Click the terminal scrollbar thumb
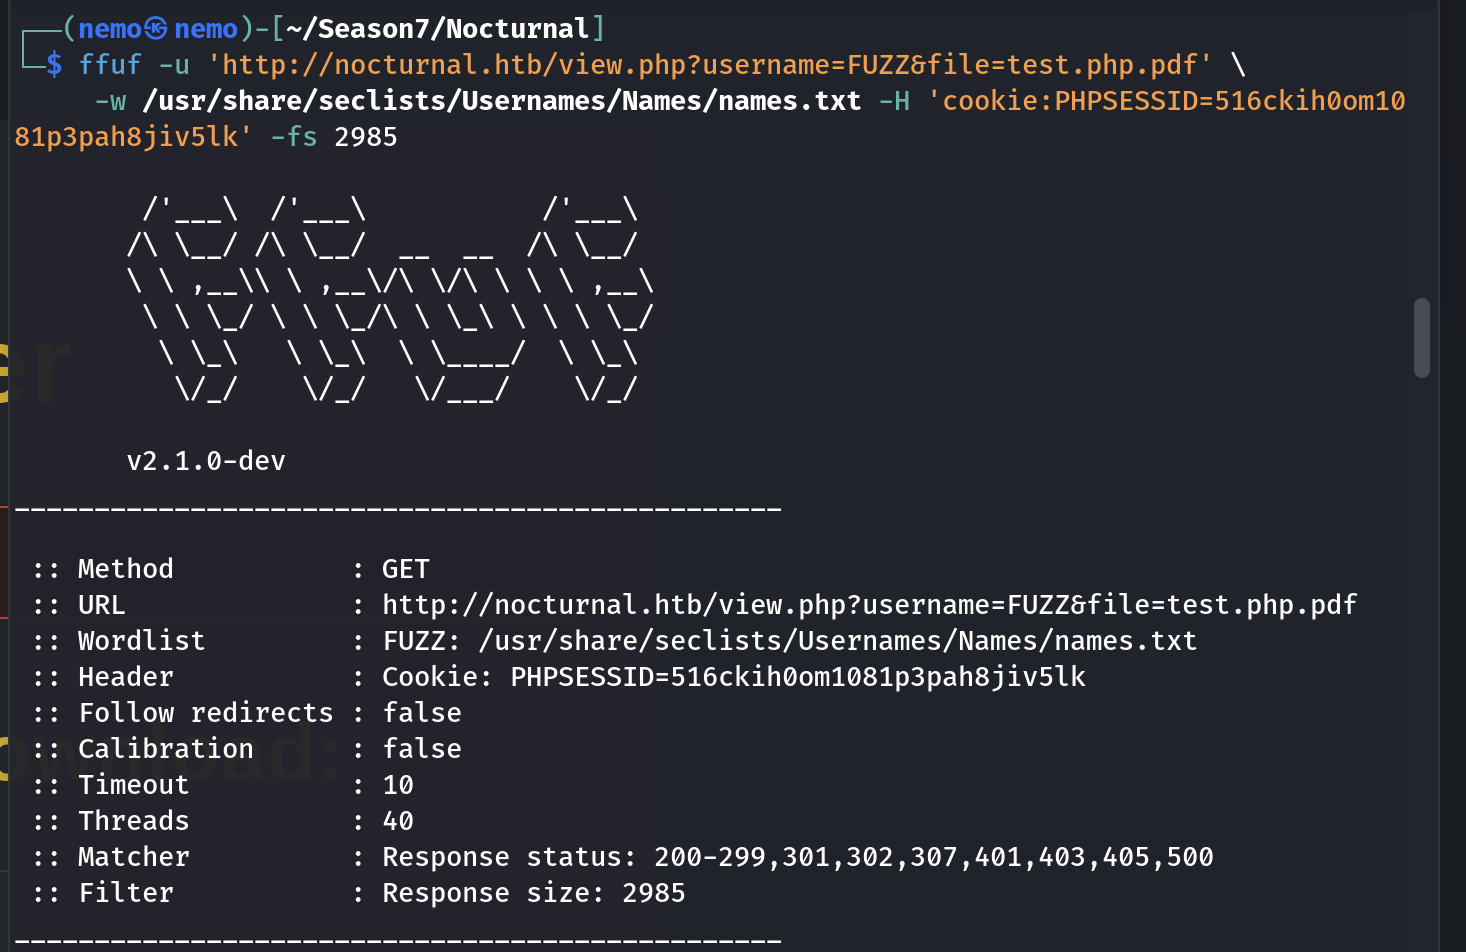1466x952 pixels. (1421, 338)
